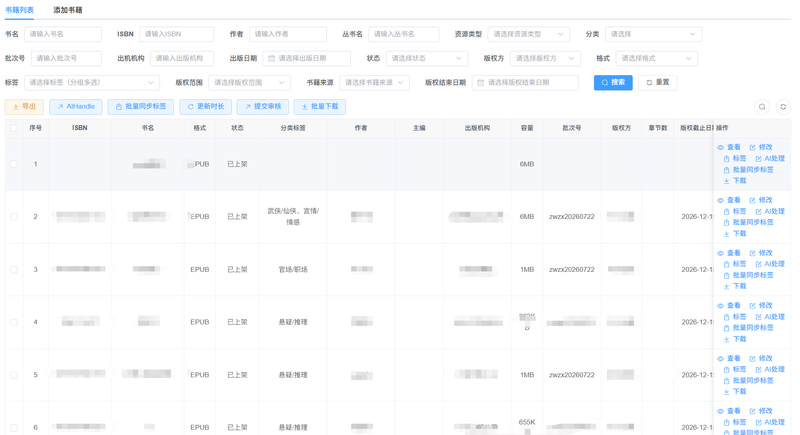Click the 分类标签 column header
This screenshot has width=800, height=435.
coord(293,128)
